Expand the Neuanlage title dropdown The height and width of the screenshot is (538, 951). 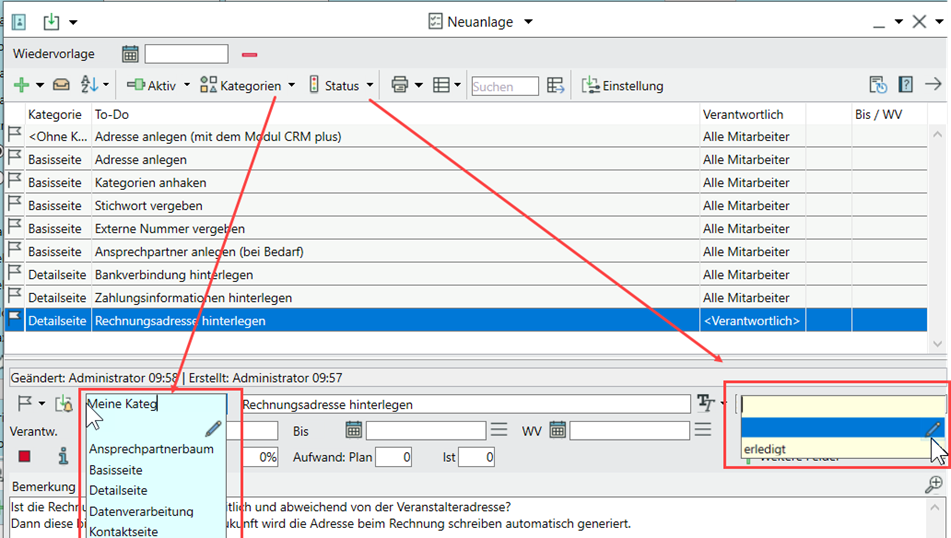tap(529, 21)
